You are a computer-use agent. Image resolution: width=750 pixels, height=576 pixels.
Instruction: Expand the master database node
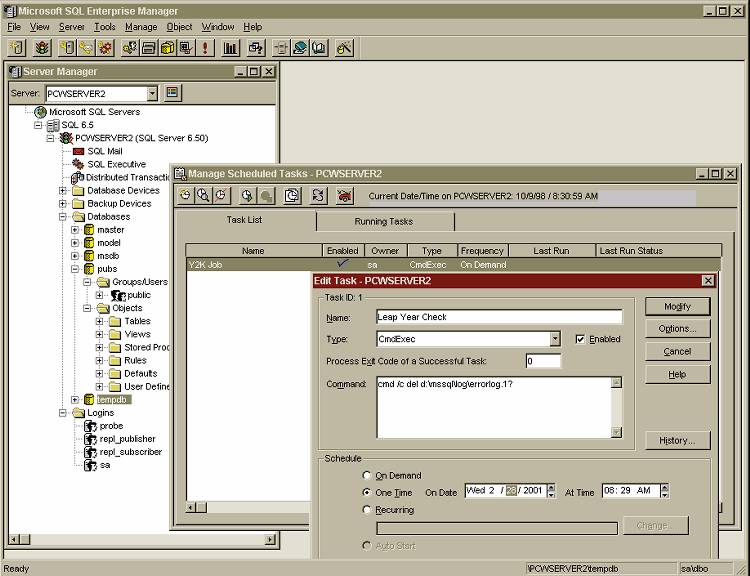(75, 230)
